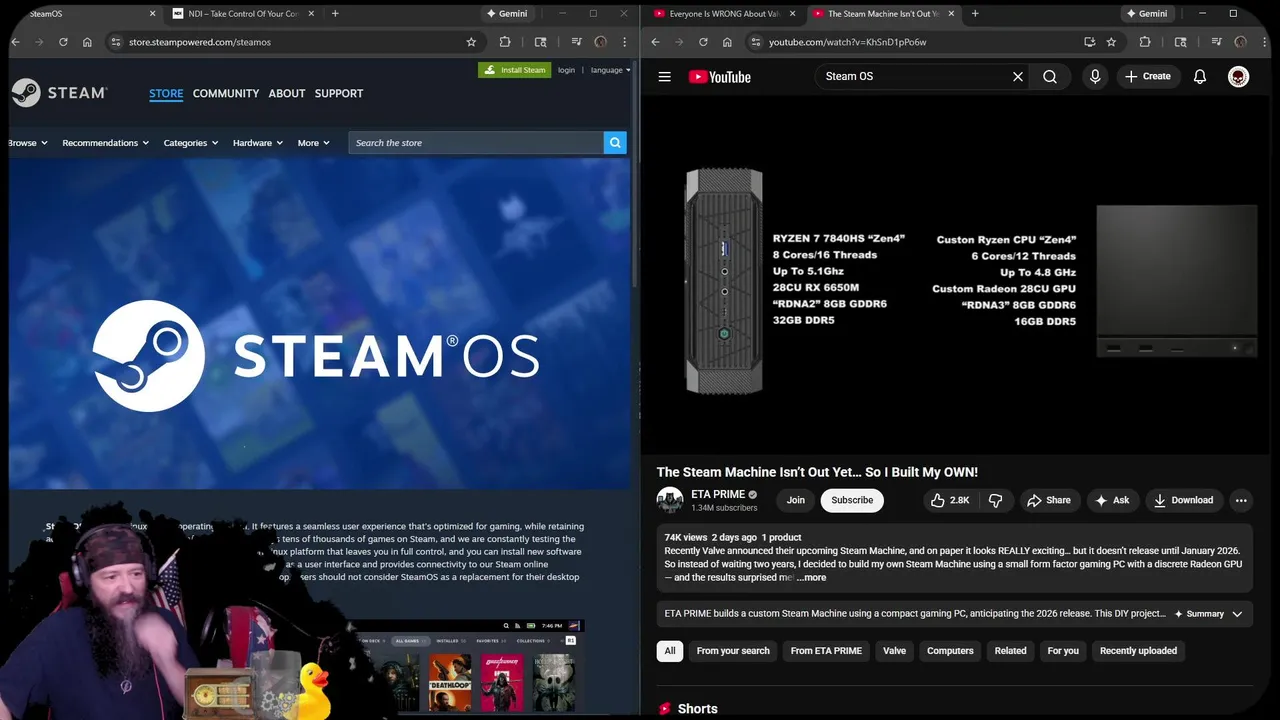
Task: Go back in the YouTube browser window
Action: 655,42
